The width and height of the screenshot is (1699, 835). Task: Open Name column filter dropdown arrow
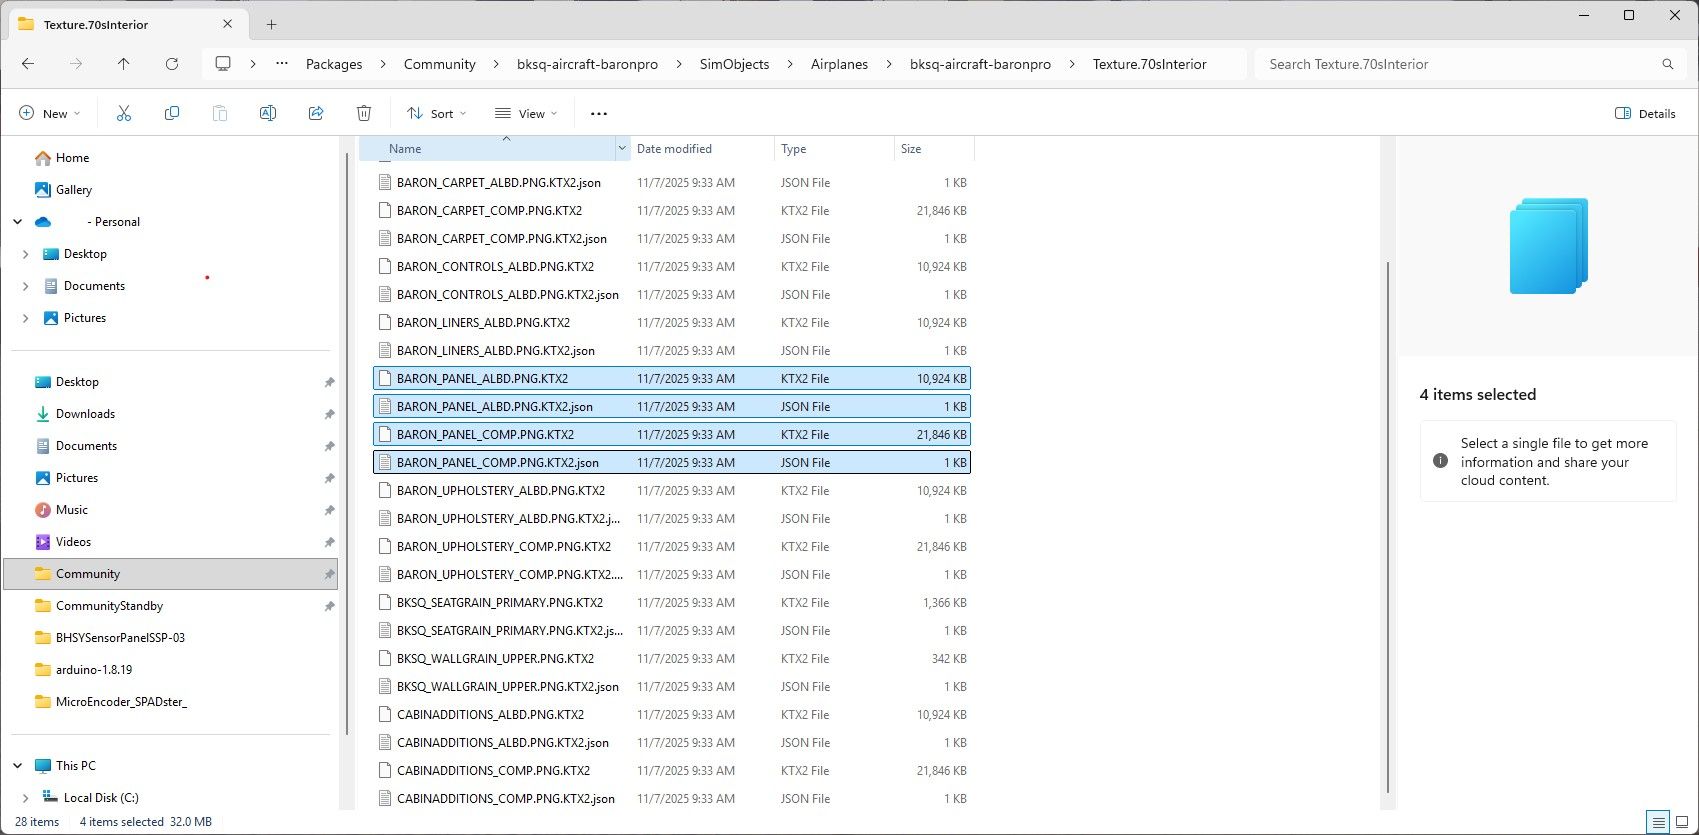coord(622,148)
